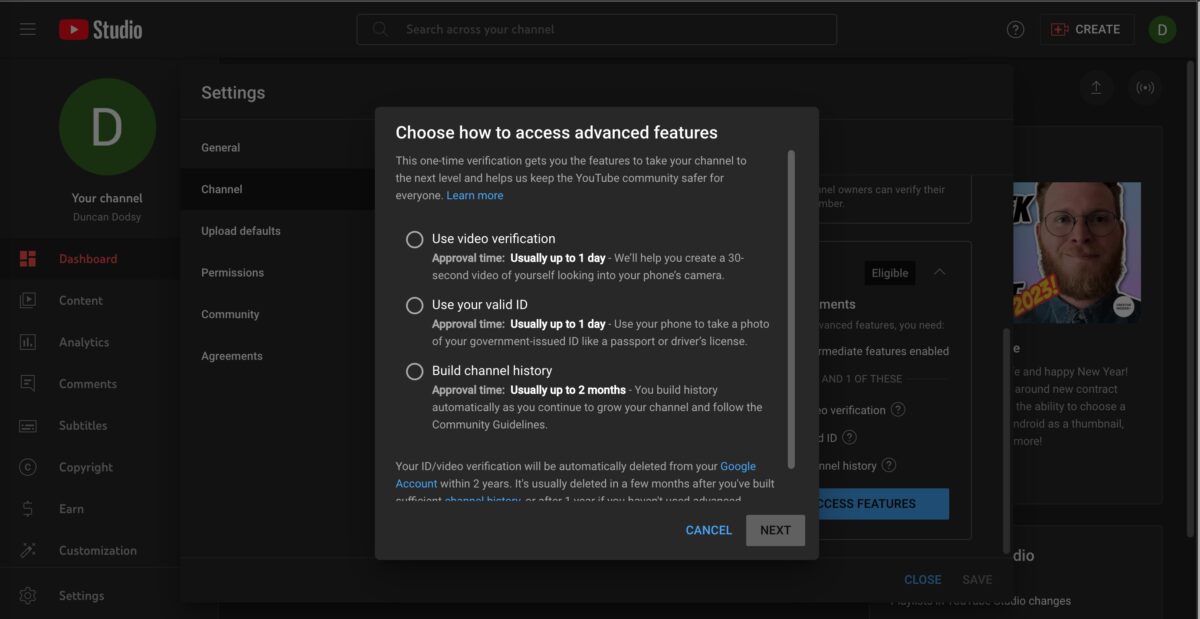This screenshot has height=619, width=1200.
Task: Open Comments from the sidebar icon
Action: pos(28,384)
